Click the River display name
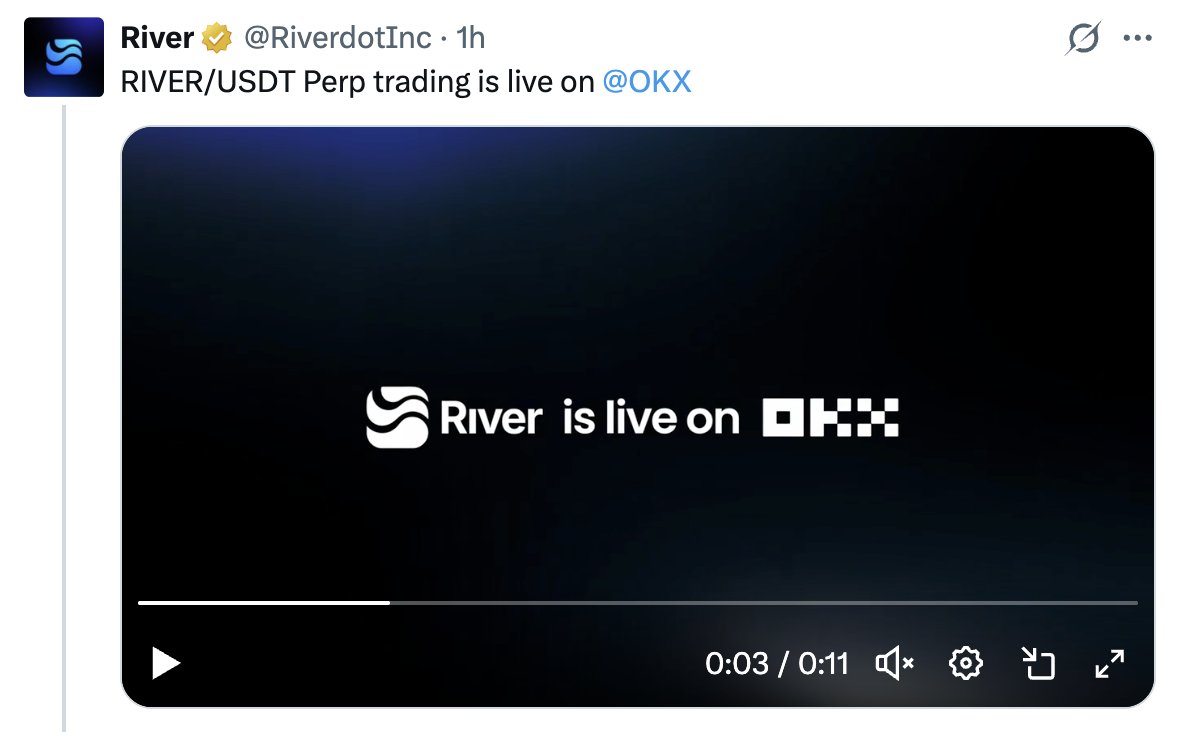The image size is (1188, 732). pos(156,38)
